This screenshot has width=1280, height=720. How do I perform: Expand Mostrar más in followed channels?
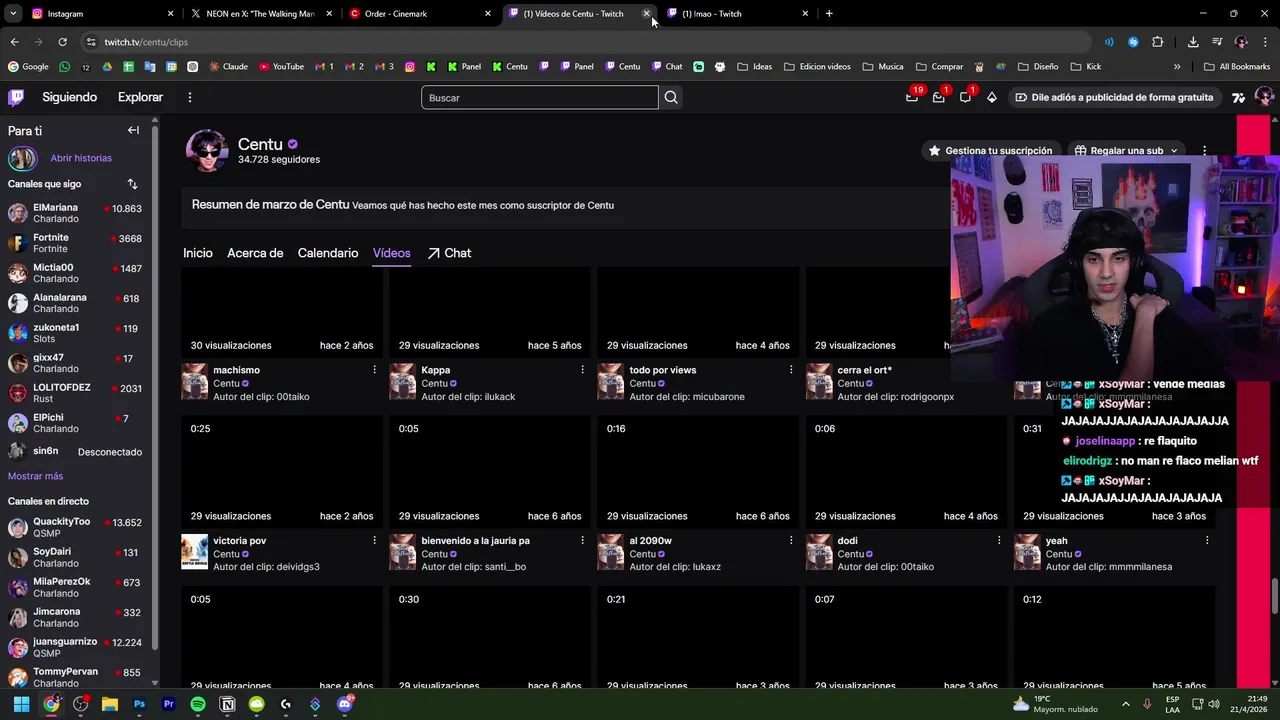coord(35,476)
